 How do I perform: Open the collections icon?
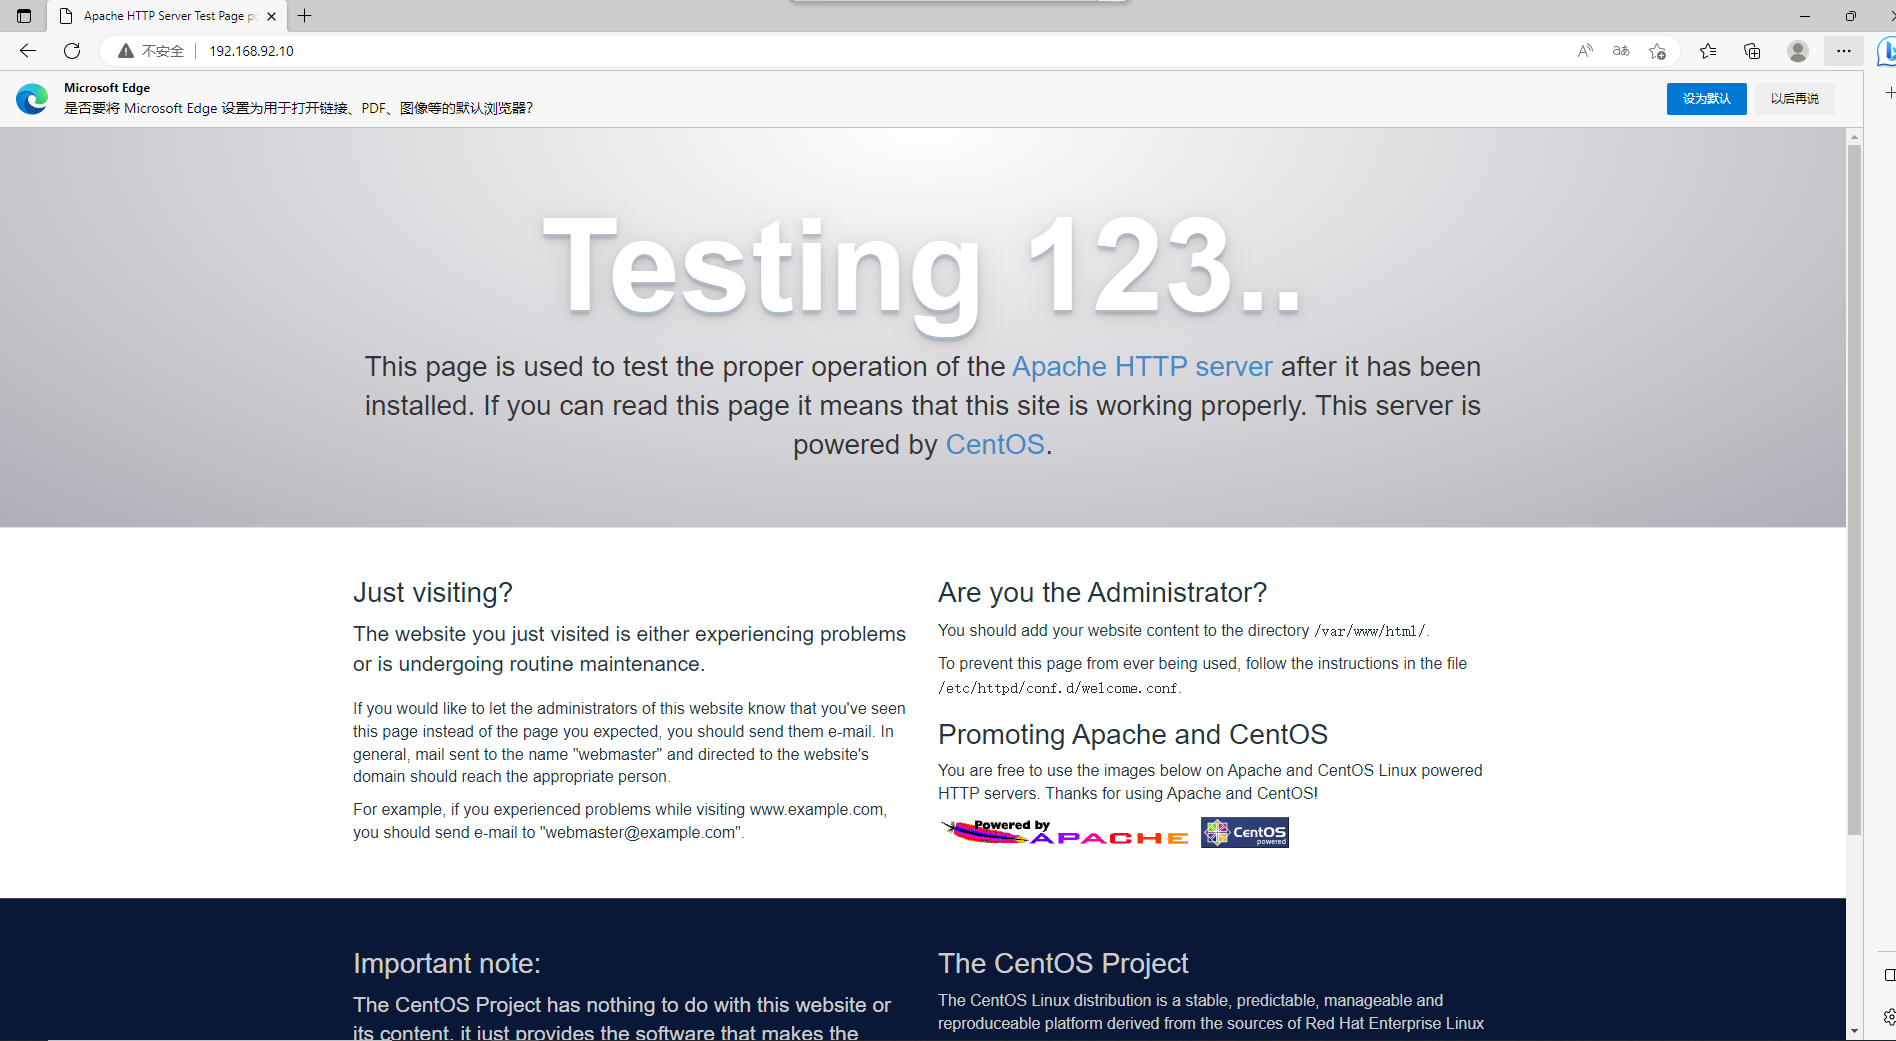coord(1752,51)
